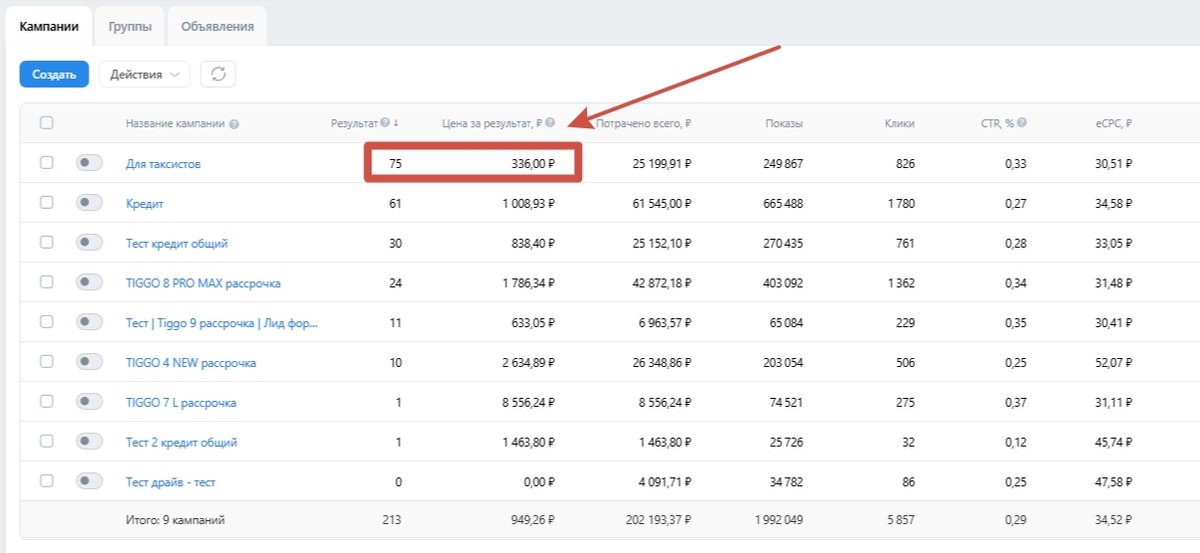The image size is (1200, 553).
Task: Select checkbox for TIGGO 7 L рассрочка
Action: [x=46, y=402]
